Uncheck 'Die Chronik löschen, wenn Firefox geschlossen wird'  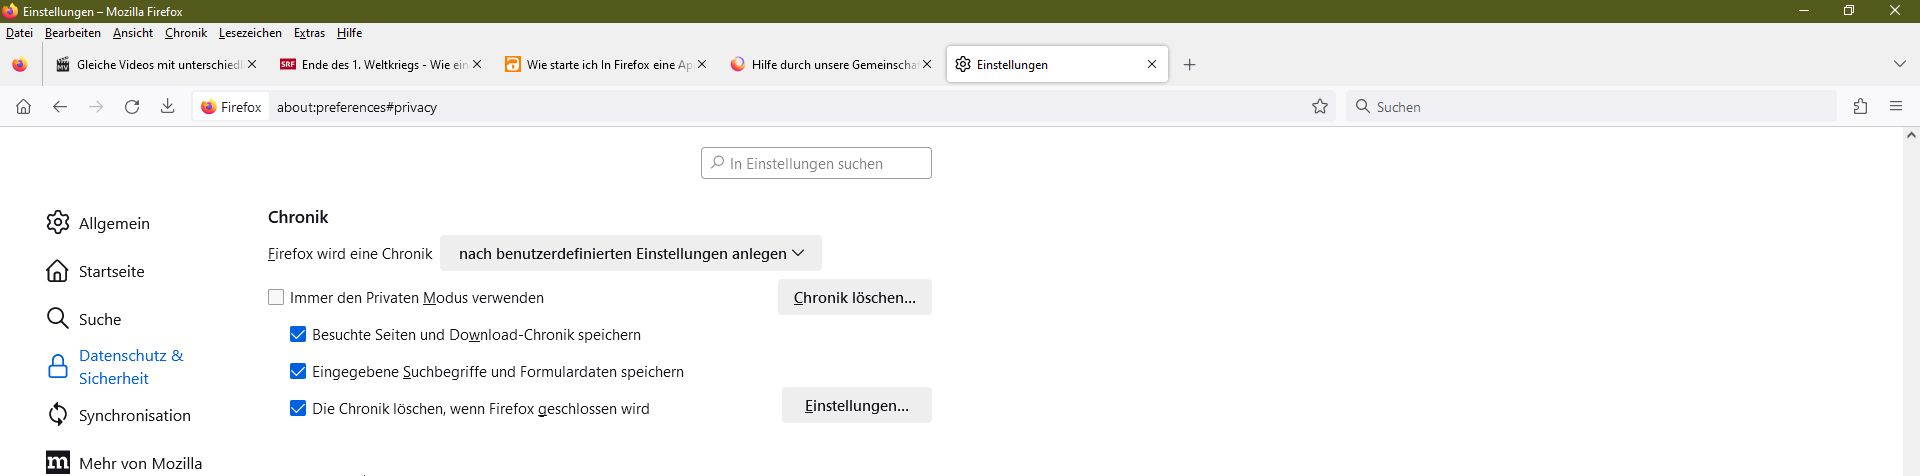point(298,408)
